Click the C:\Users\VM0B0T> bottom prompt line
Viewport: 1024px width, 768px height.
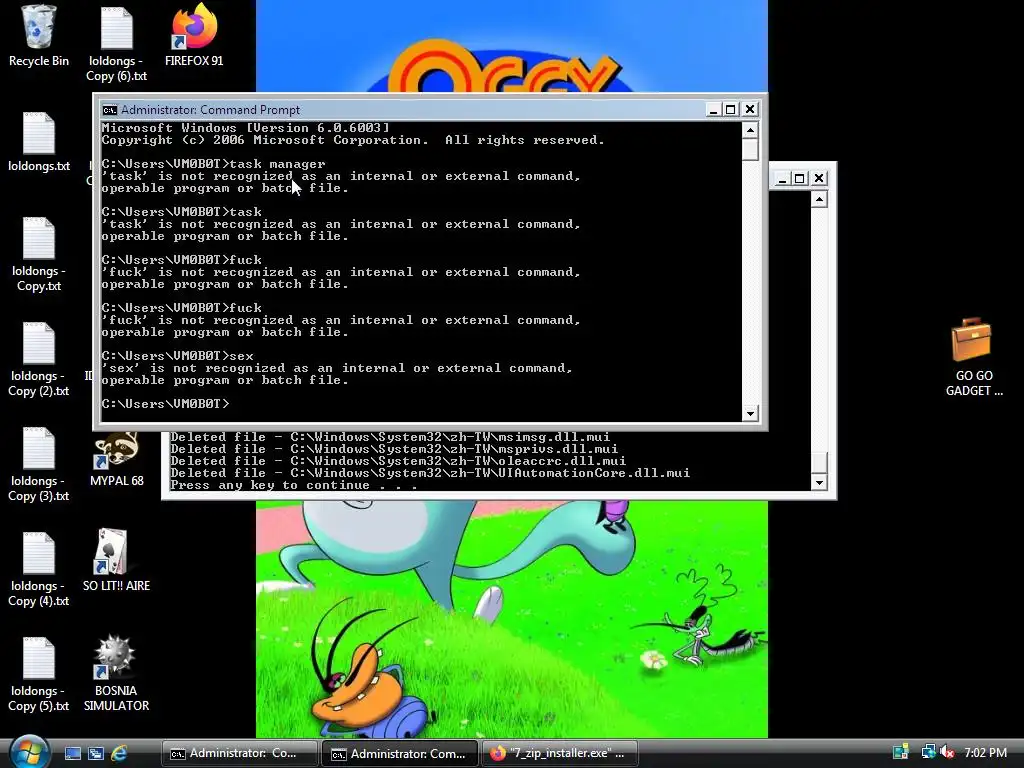pyautogui.click(x=165, y=404)
